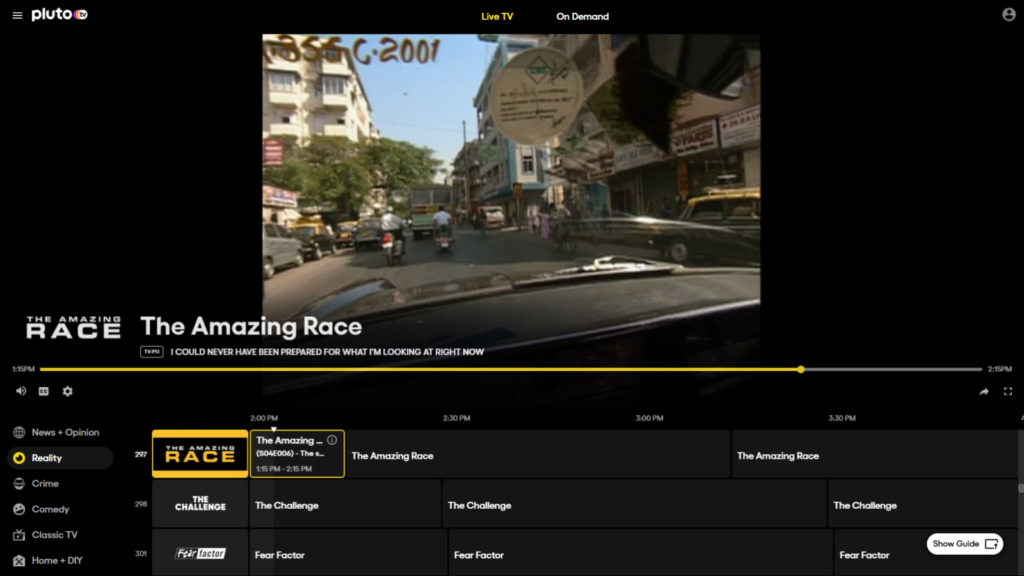Click channel number 298
Screen dimensions: 1024x576
[140, 504]
